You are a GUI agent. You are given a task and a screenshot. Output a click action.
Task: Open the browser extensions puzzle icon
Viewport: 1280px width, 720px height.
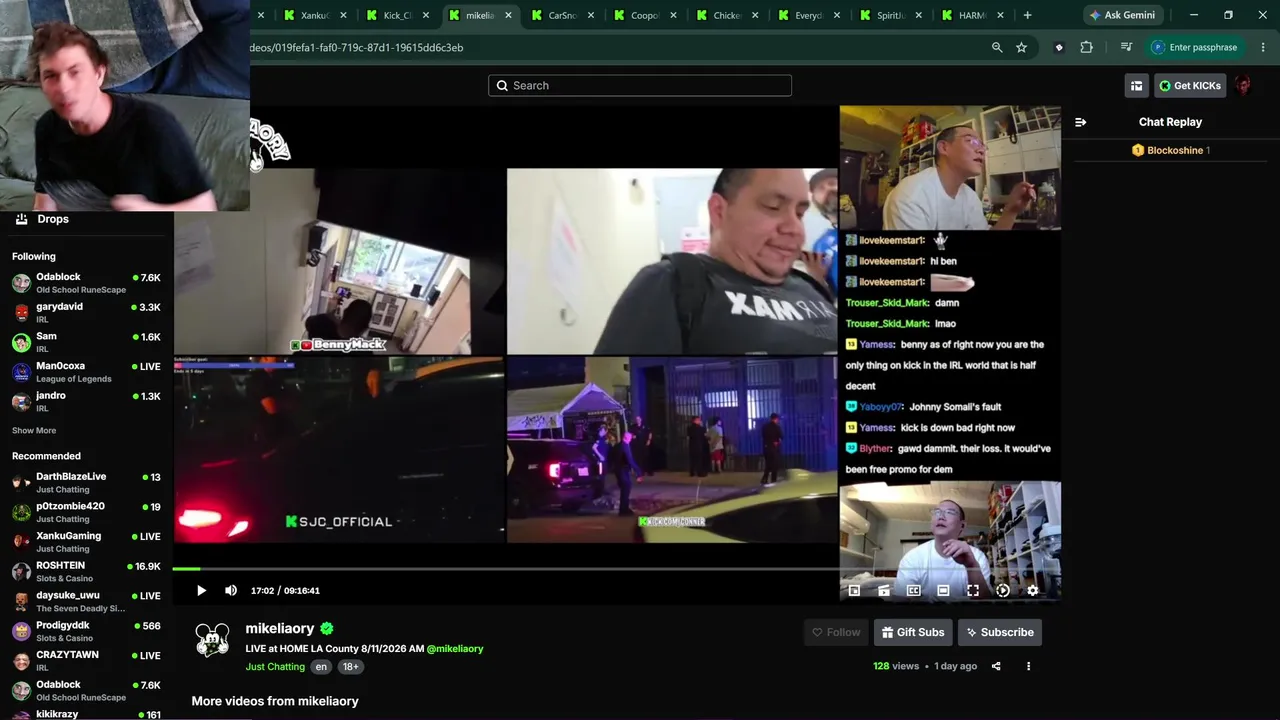(x=1086, y=47)
